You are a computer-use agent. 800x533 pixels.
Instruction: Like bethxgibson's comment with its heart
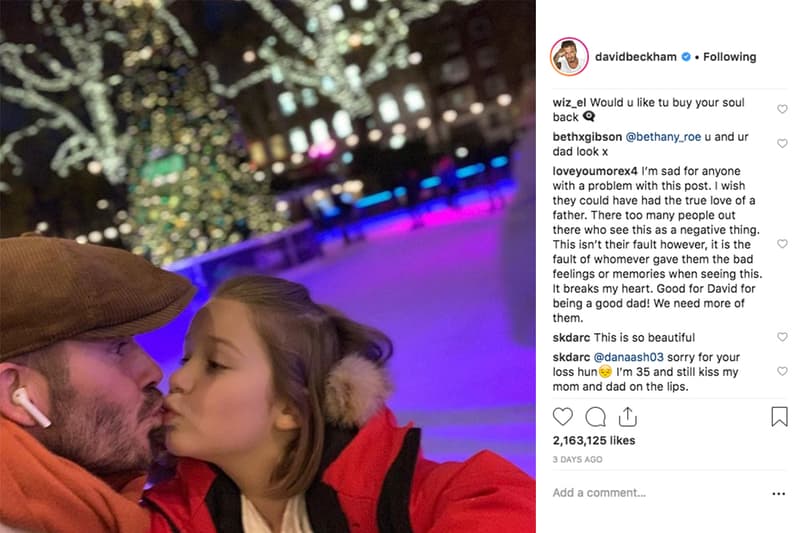pos(782,143)
